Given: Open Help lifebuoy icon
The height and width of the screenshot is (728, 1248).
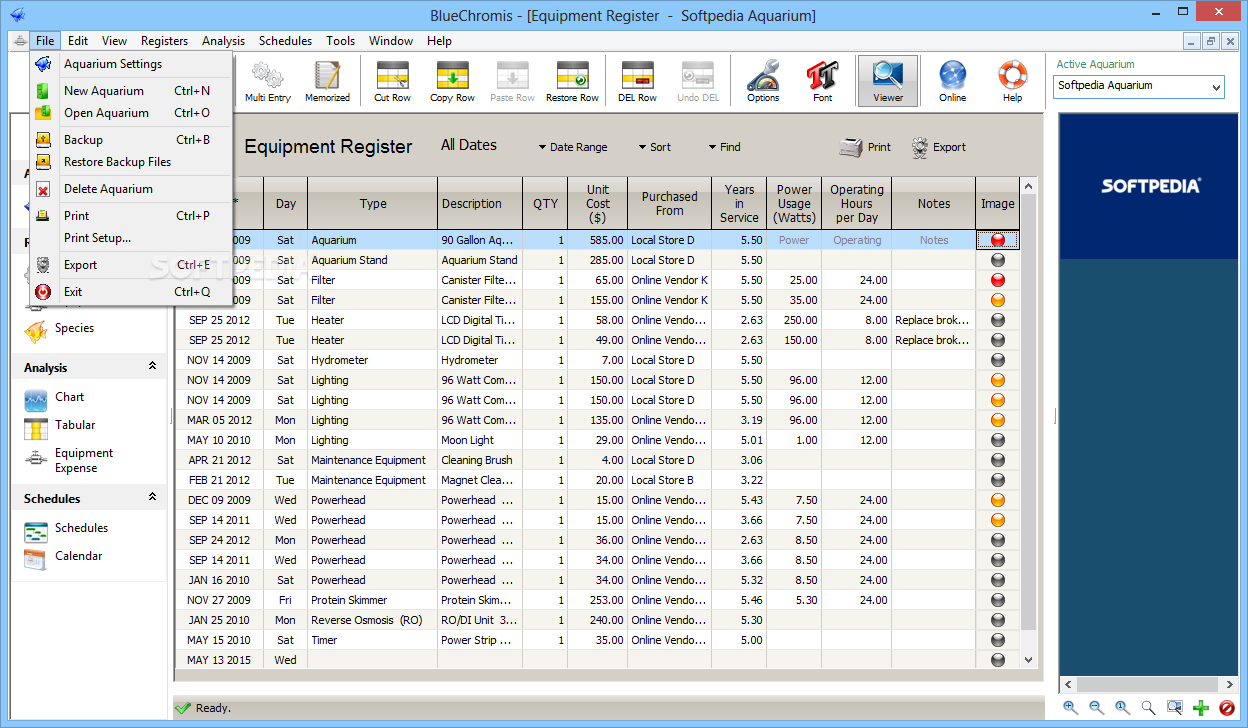Looking at the screenshot, I should 1012,81.
